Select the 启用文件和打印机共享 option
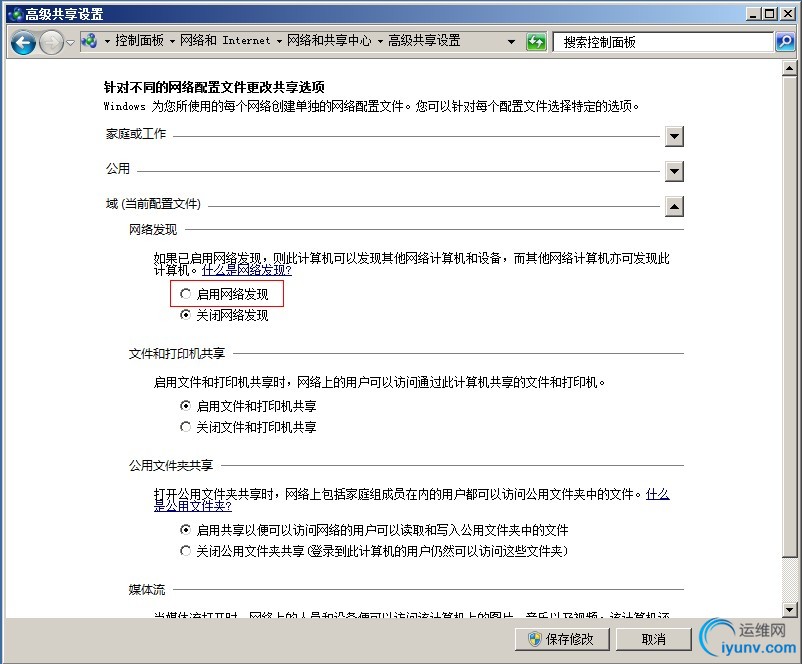Screen dimensions: 802x664 (x=185, y=406)
